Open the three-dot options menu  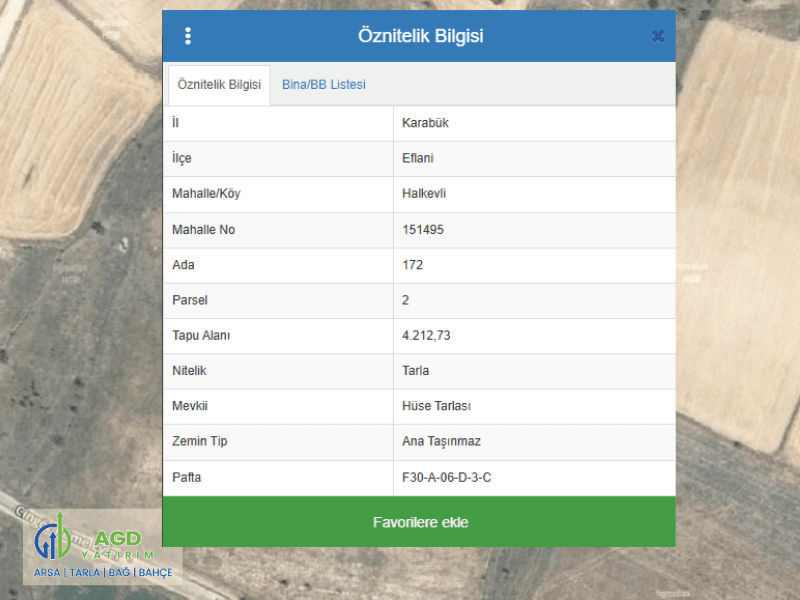(x=188, y=36)
